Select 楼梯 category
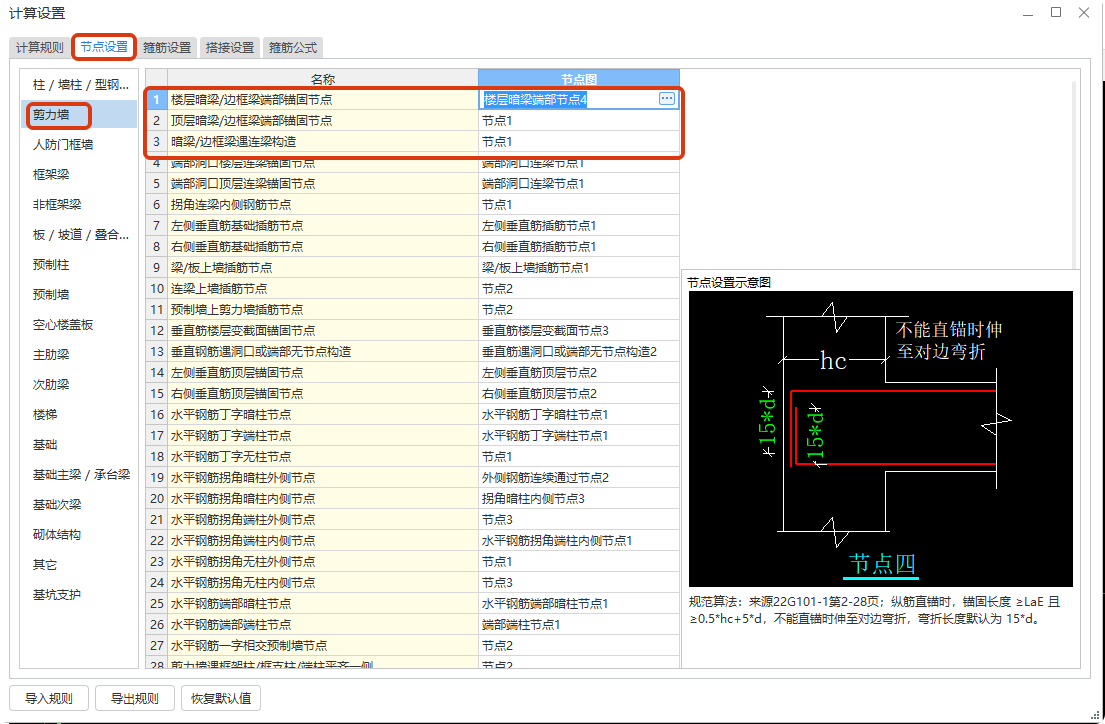 [x=80, y=415]
